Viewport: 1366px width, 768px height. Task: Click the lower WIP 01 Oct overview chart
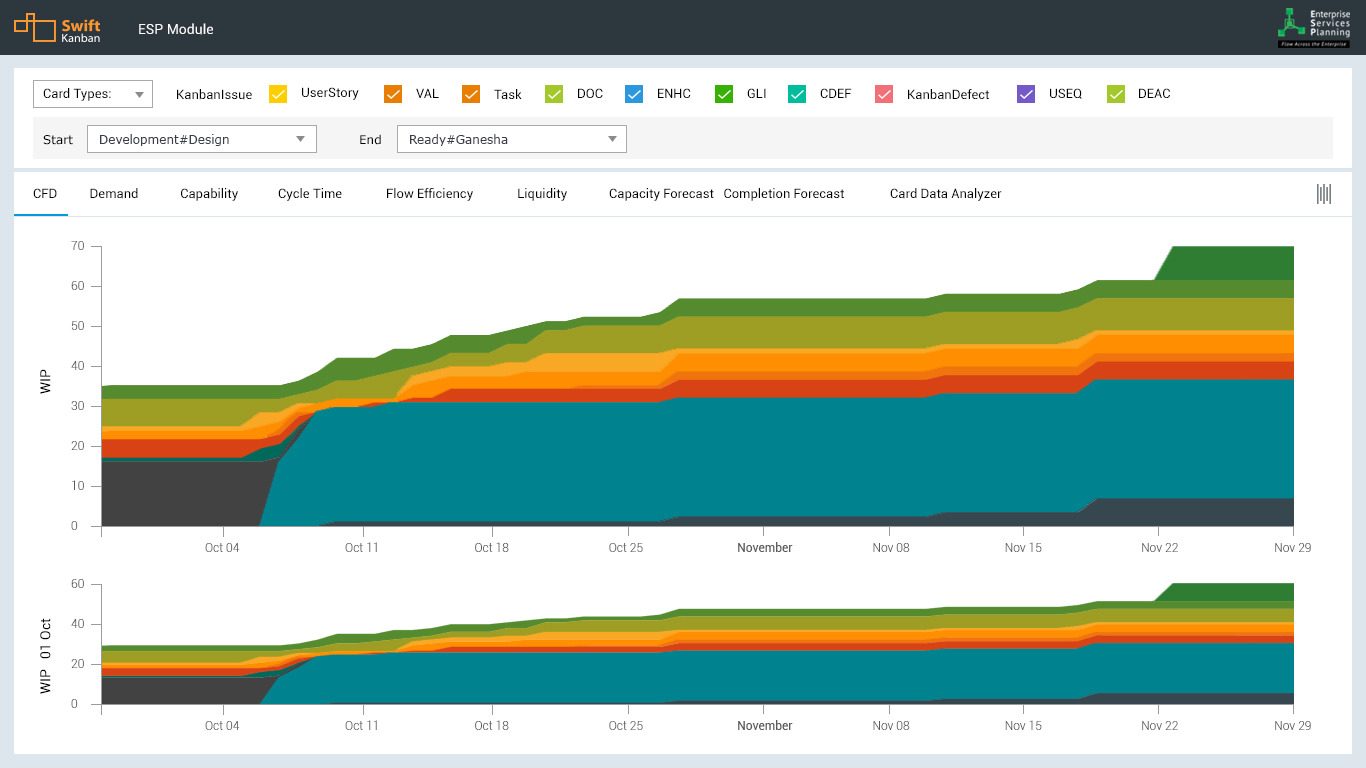click(697, 655)
